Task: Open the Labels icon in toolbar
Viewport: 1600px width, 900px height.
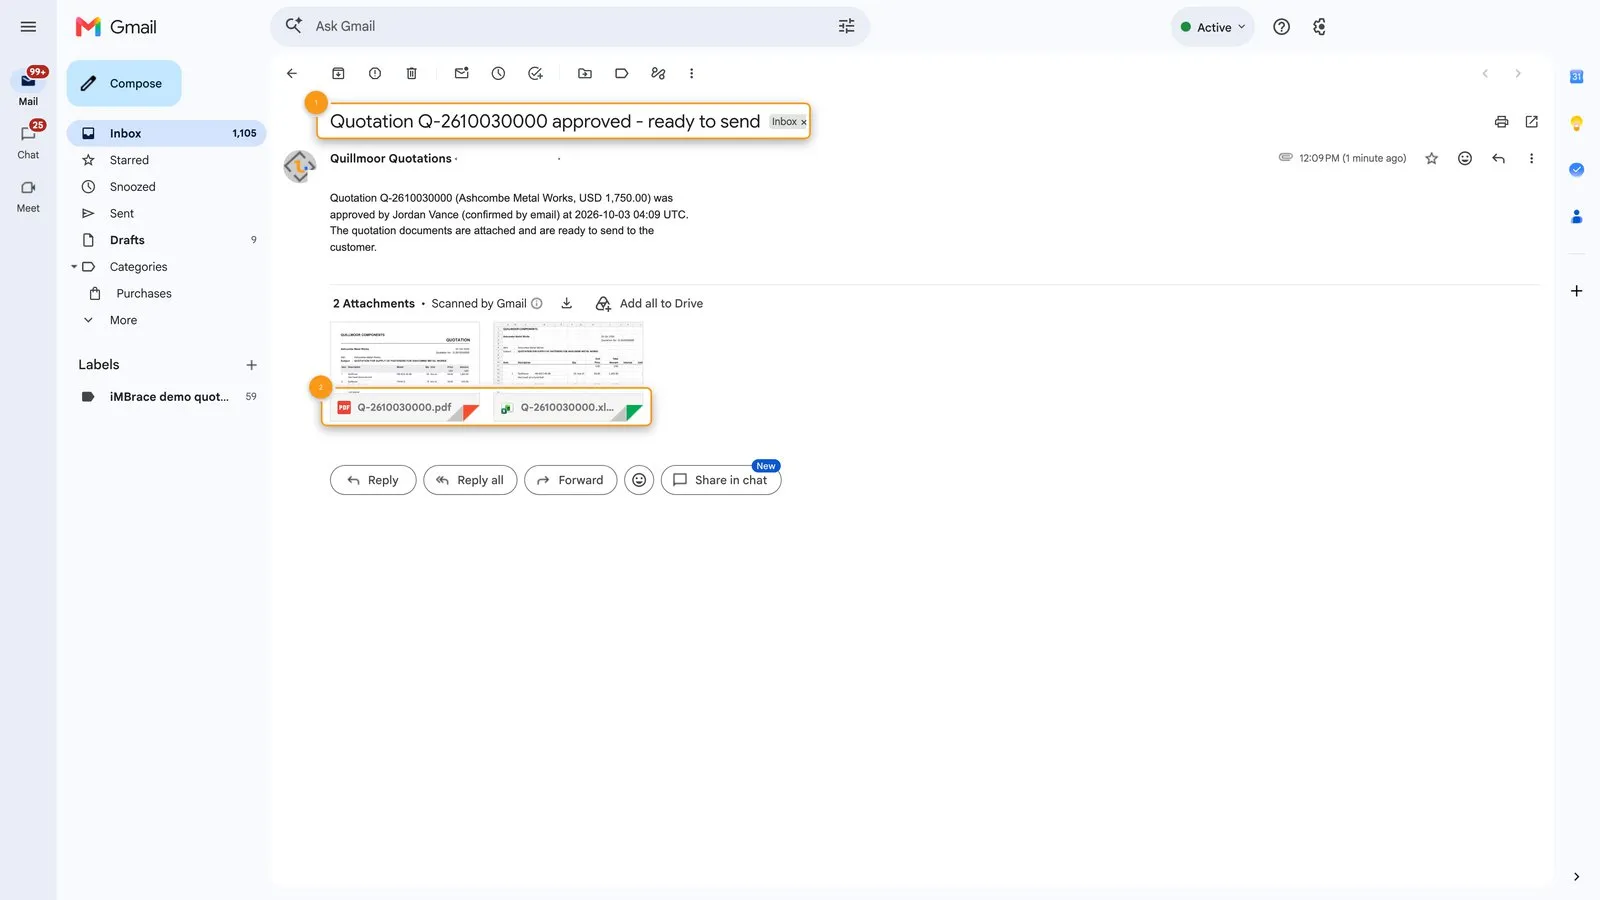Action: 621,73
